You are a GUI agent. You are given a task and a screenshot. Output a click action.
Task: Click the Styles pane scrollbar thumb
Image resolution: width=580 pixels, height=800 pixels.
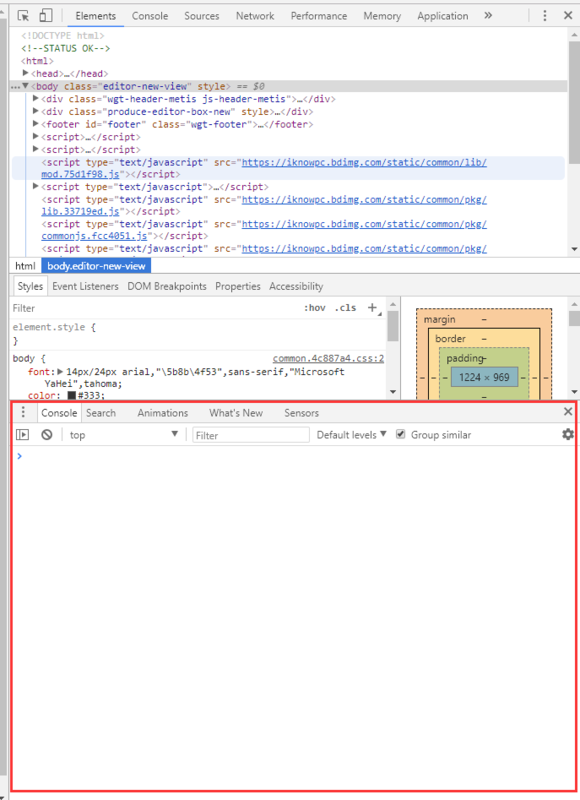(392, 326)
